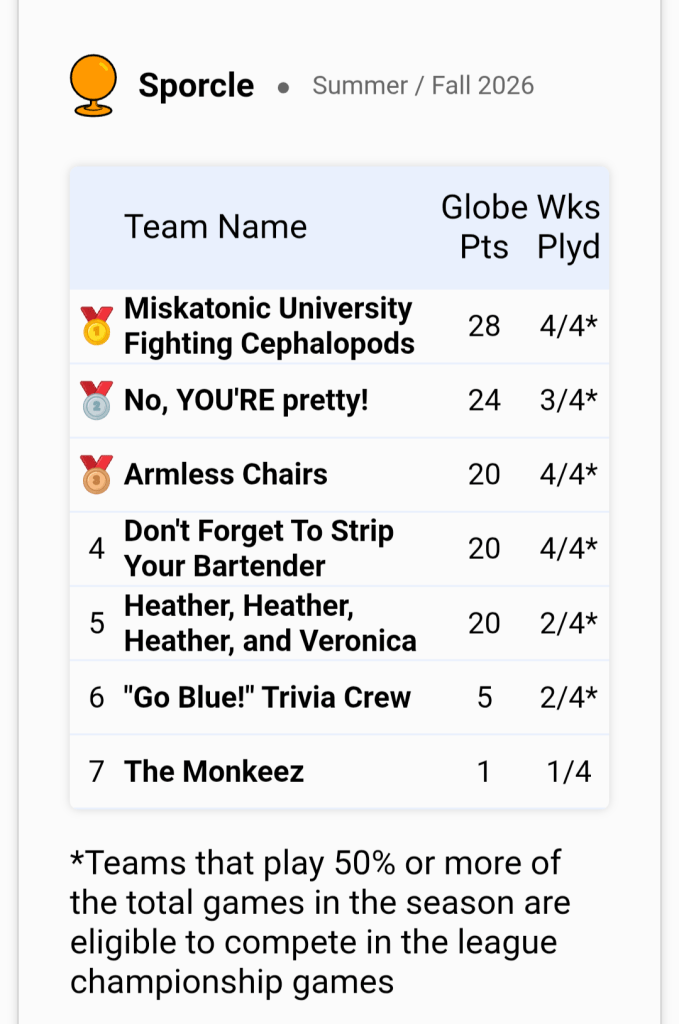Select Don't Forget To Strip Your Bartender
This screenshot has height=1024, width=679.
259,549
